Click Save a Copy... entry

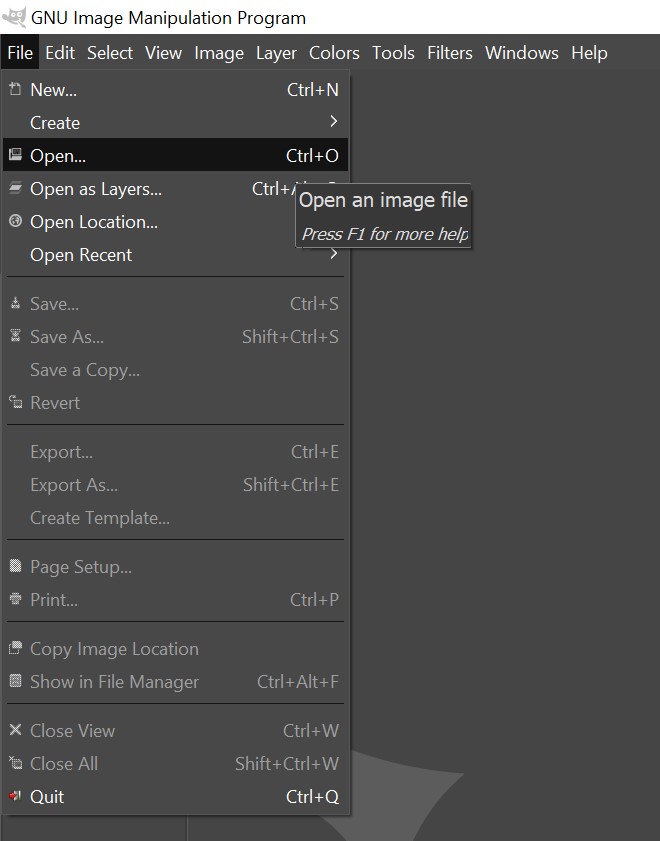[175, 370]
